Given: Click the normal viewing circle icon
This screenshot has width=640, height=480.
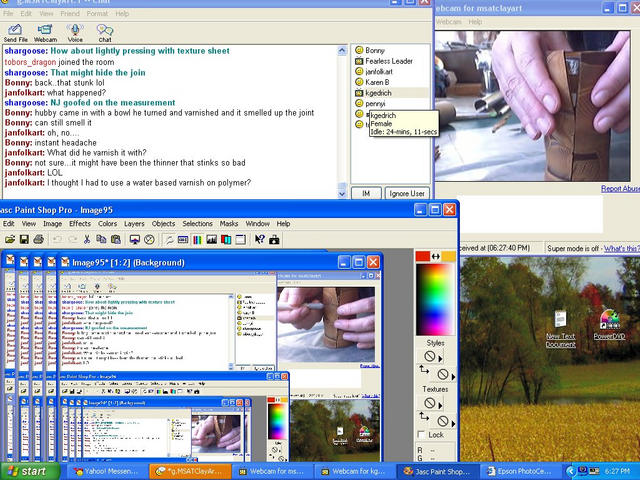Looking at the screenshot, I should coord(149,240).
